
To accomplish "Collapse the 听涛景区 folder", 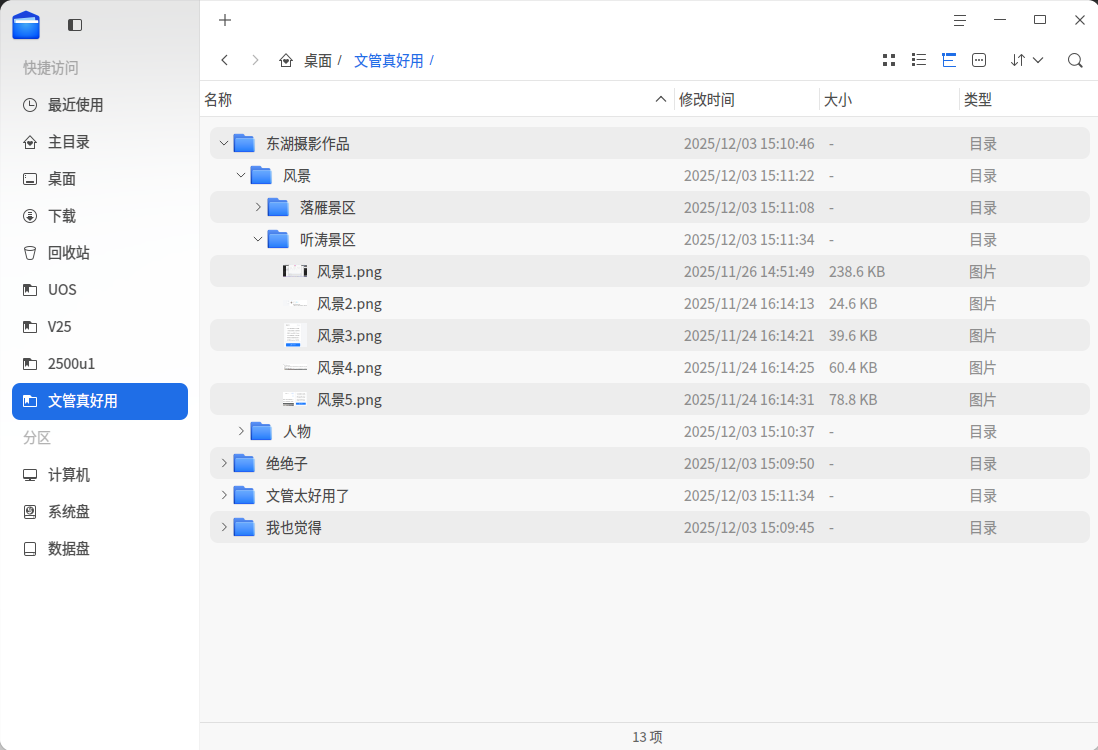I will [x=258, y=239].
